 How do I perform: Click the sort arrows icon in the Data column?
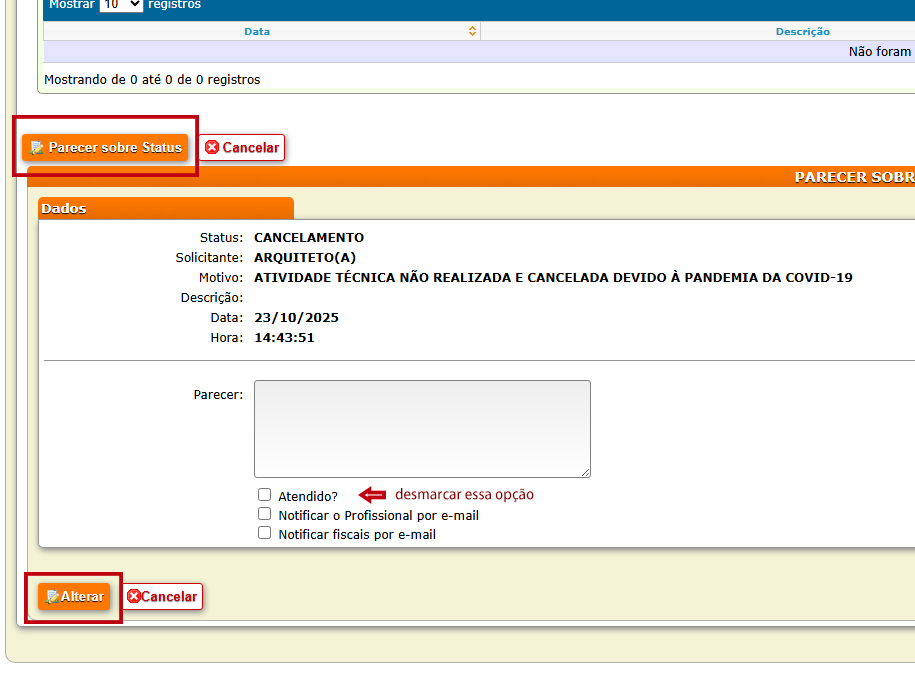tap(472, 32)
